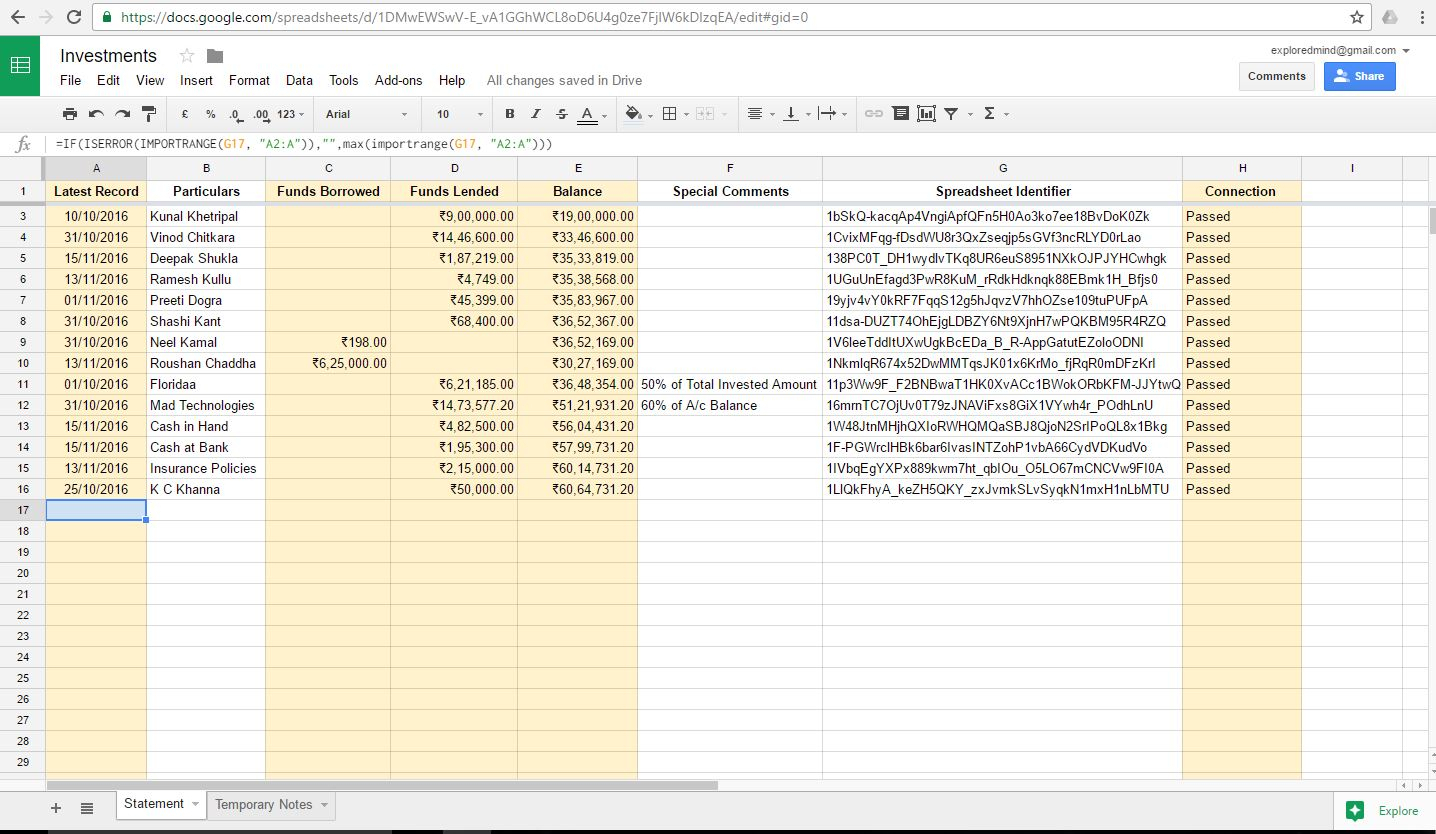Click the Comments button
1436x834 pixels.
[1276, 76]
